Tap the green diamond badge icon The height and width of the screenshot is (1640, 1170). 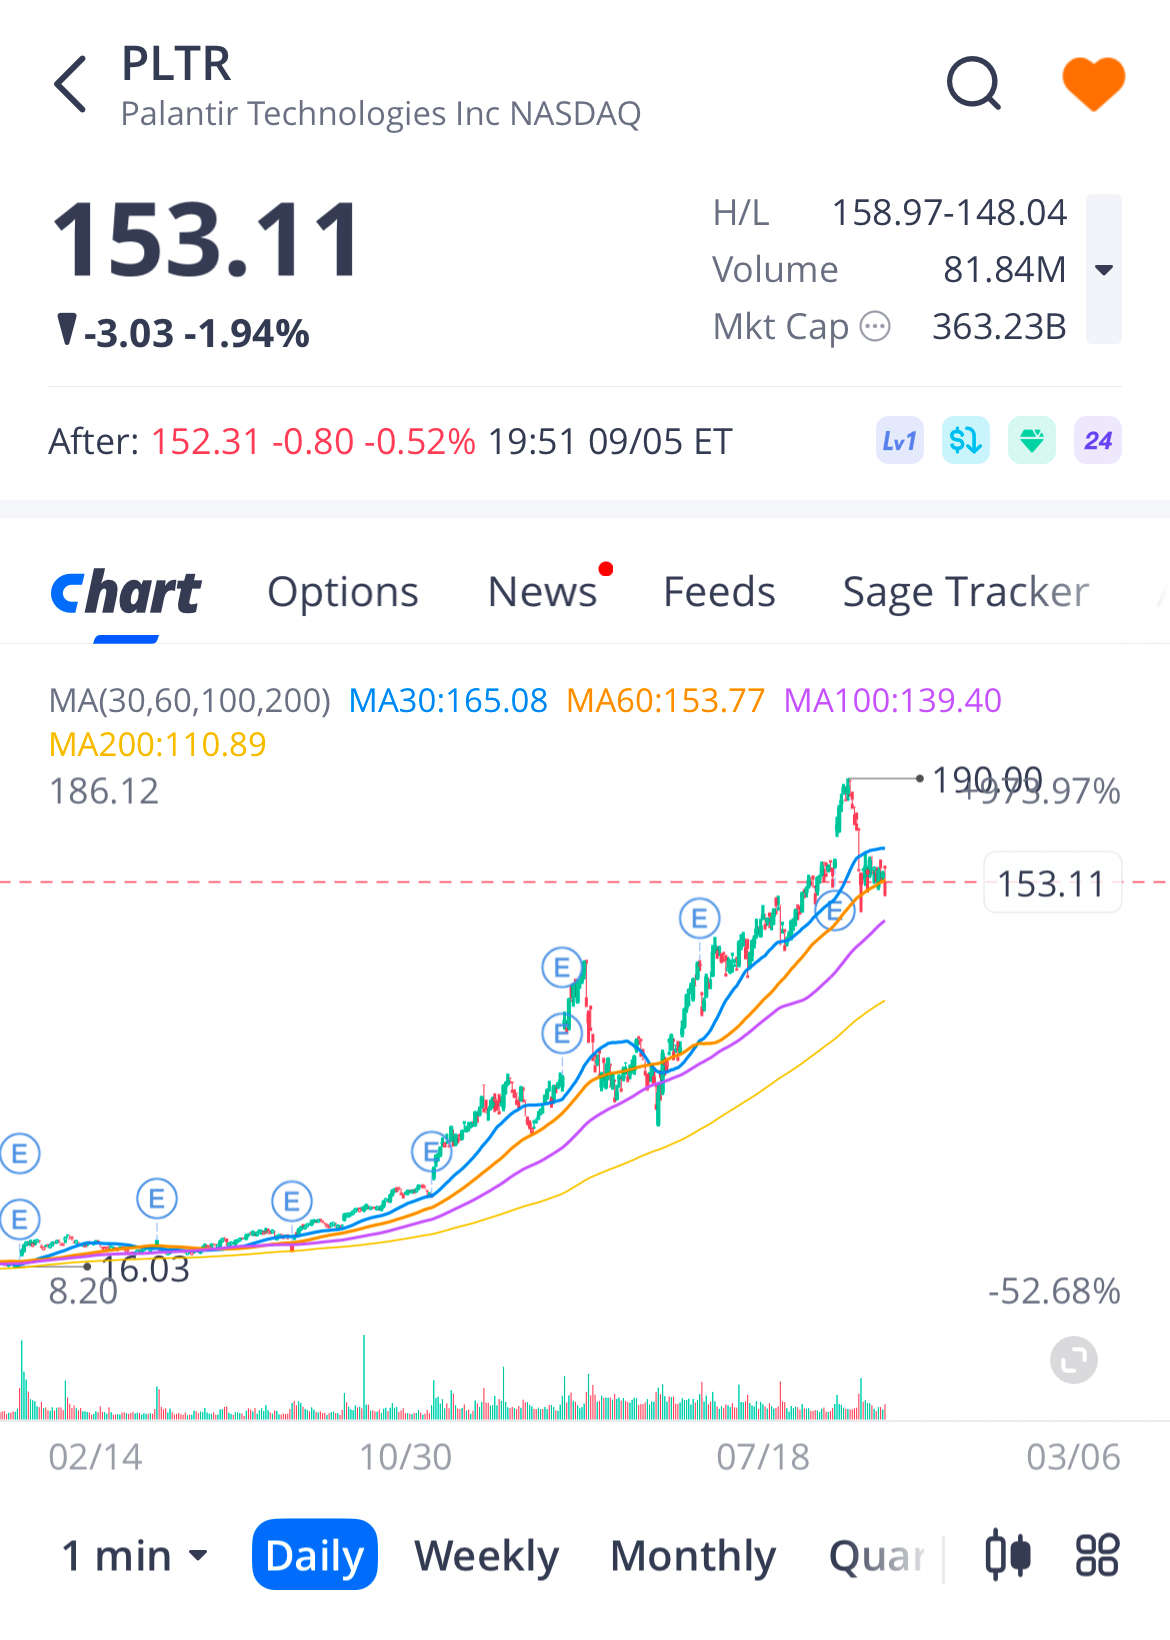pos(1031,441)
